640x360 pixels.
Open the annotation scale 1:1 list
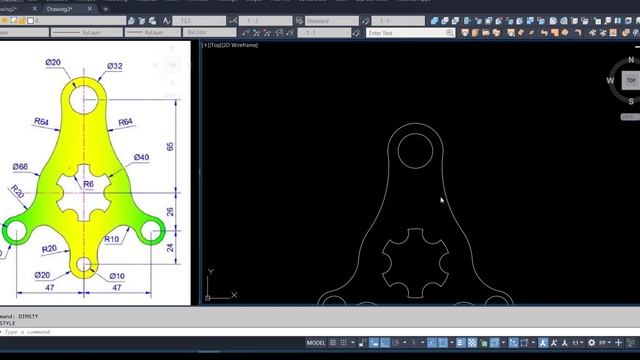(577, 343)
